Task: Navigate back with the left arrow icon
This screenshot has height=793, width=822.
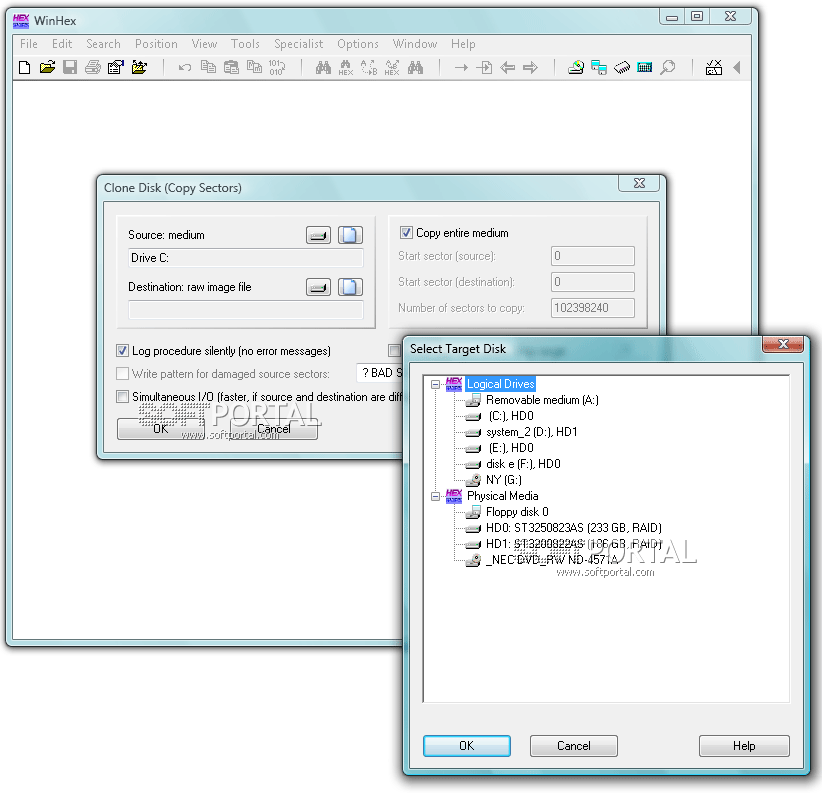Action: point(507,68)
